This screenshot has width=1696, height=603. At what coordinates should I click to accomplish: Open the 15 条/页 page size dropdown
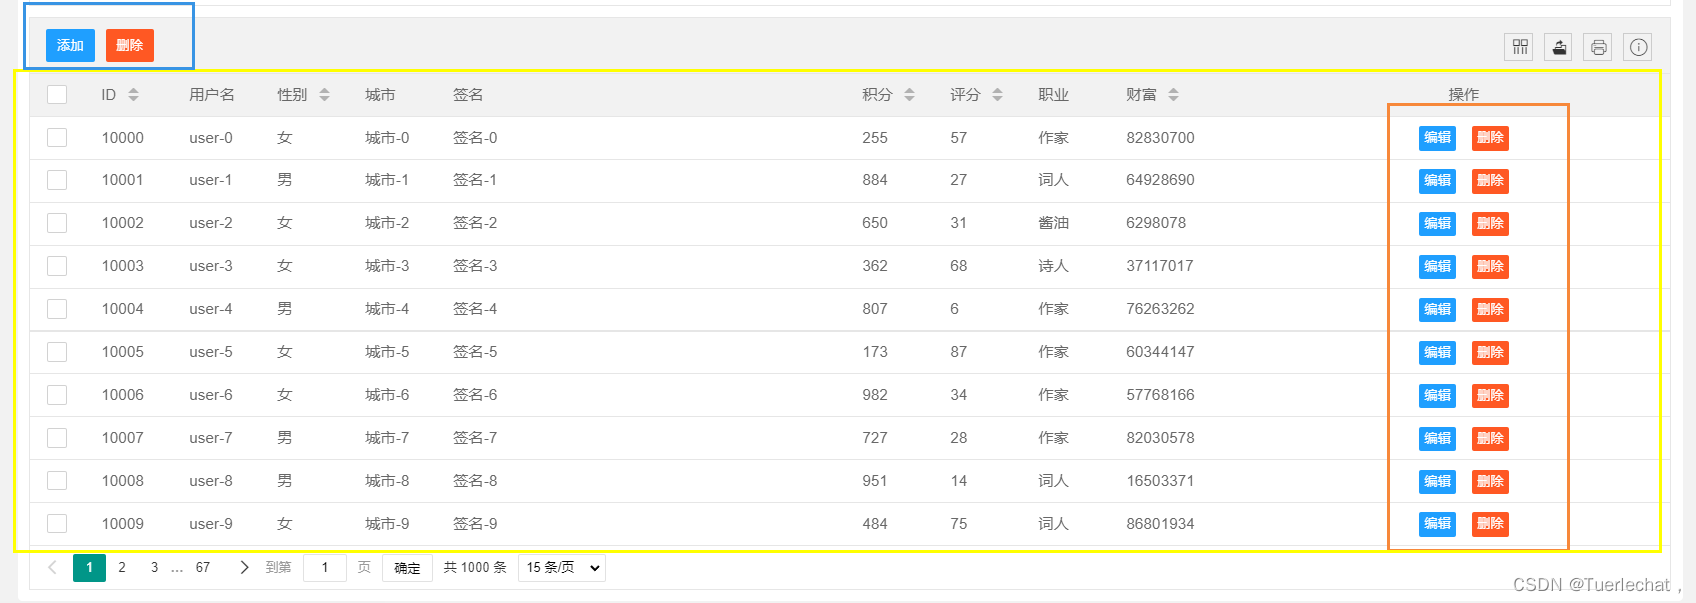(x=562, y=568)
